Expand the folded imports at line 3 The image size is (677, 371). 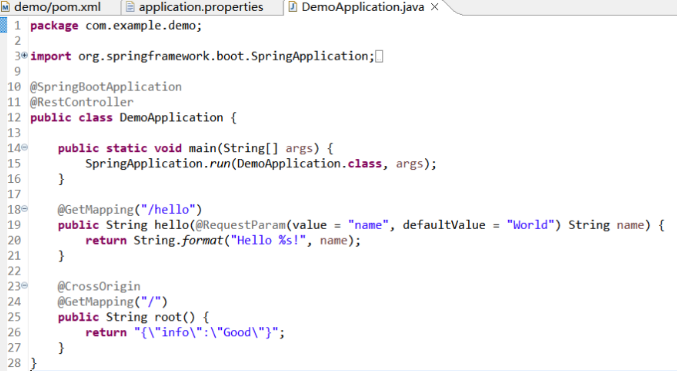(25, 55)
